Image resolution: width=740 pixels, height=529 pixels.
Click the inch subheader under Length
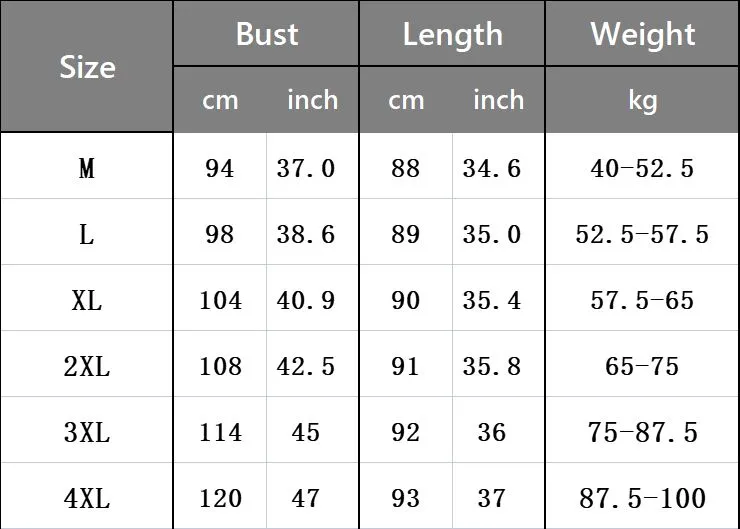click(x=498, y=100)
